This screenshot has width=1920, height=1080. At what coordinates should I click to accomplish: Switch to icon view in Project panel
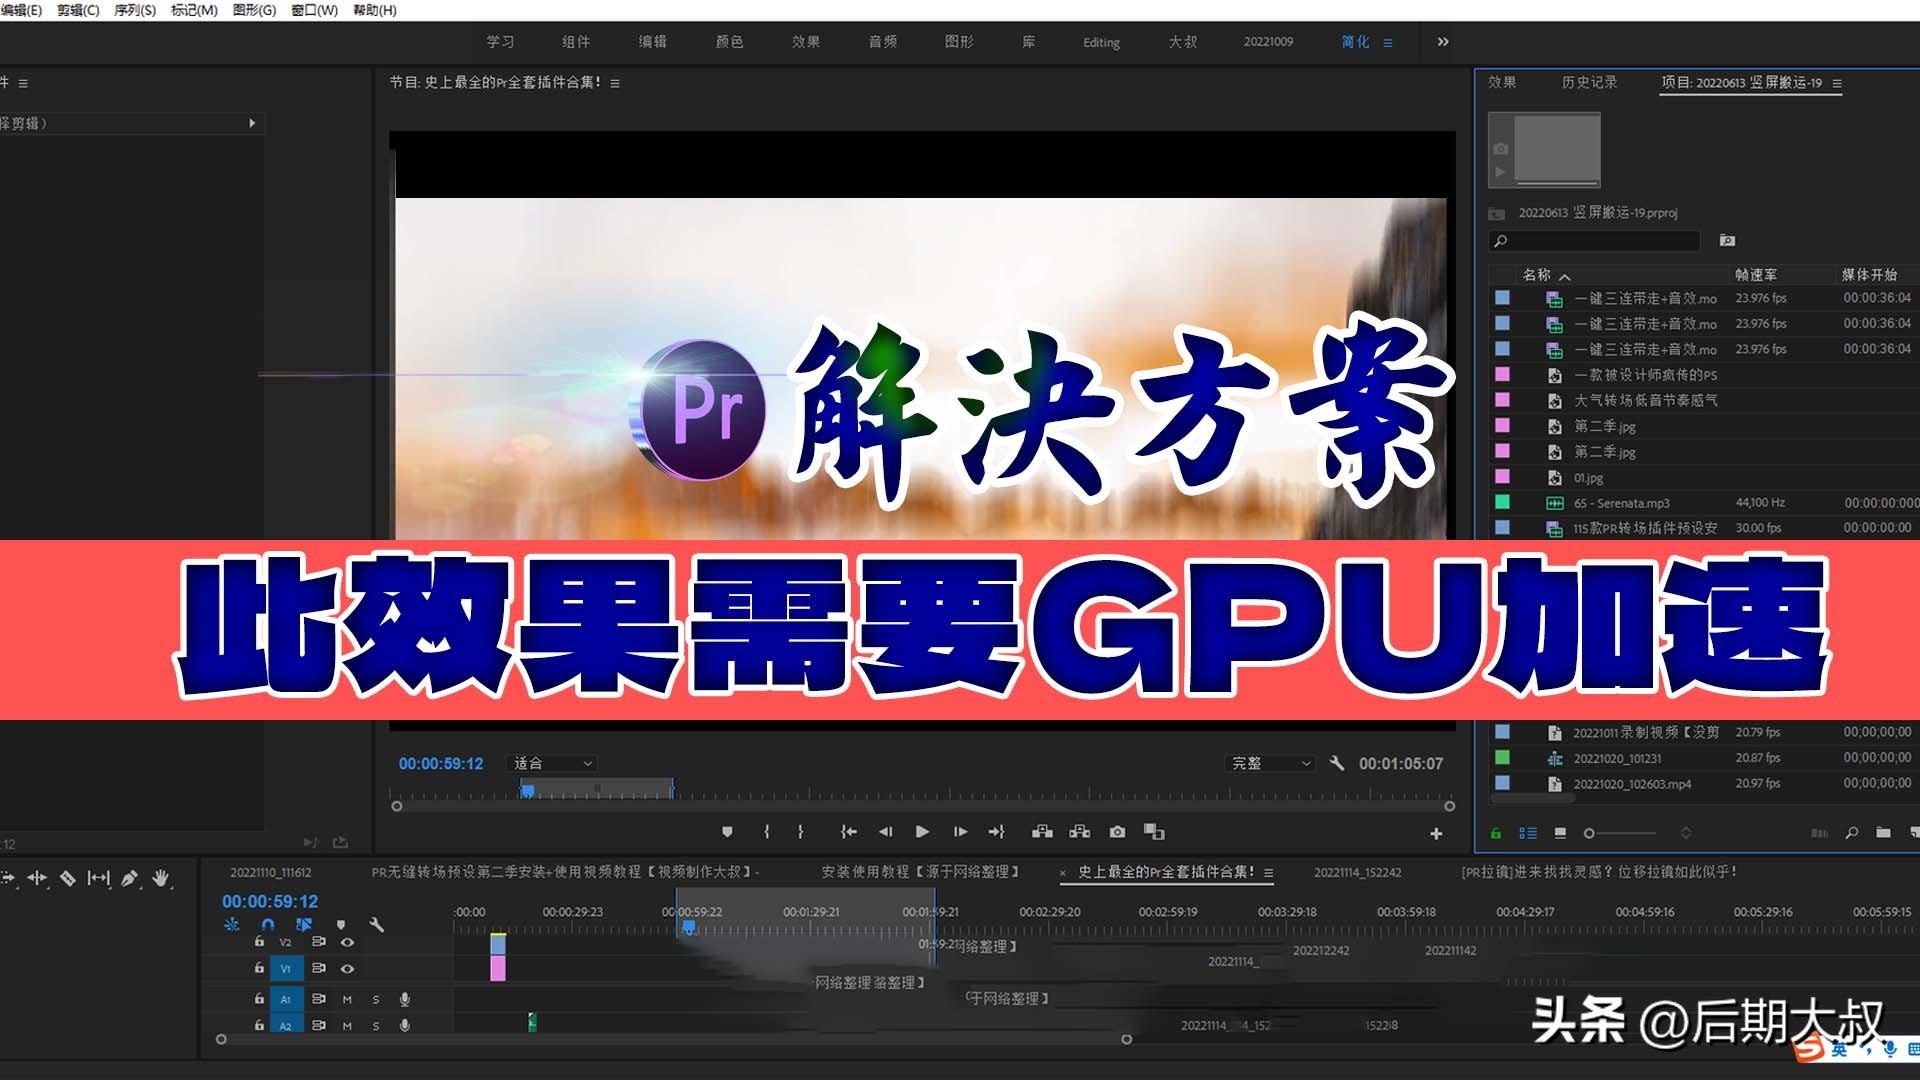(x=1560, y=833)
